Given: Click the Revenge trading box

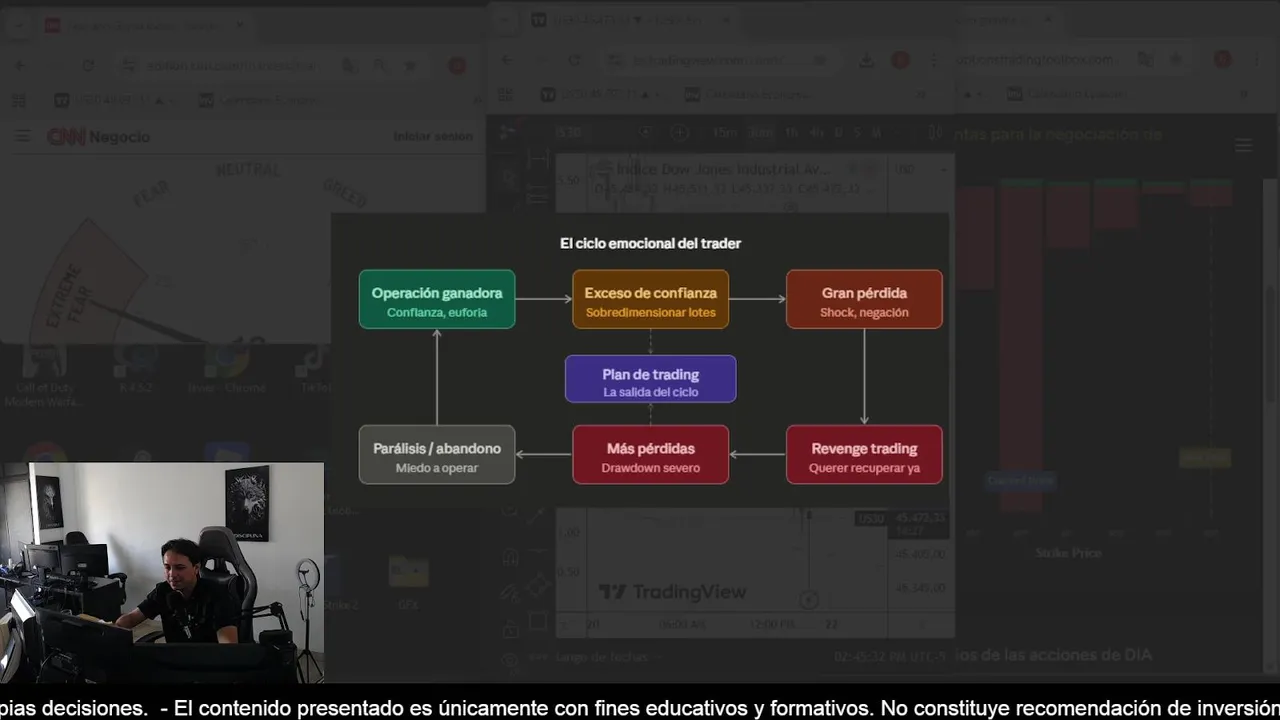Looking at the screenshot, I should (864, 455).
